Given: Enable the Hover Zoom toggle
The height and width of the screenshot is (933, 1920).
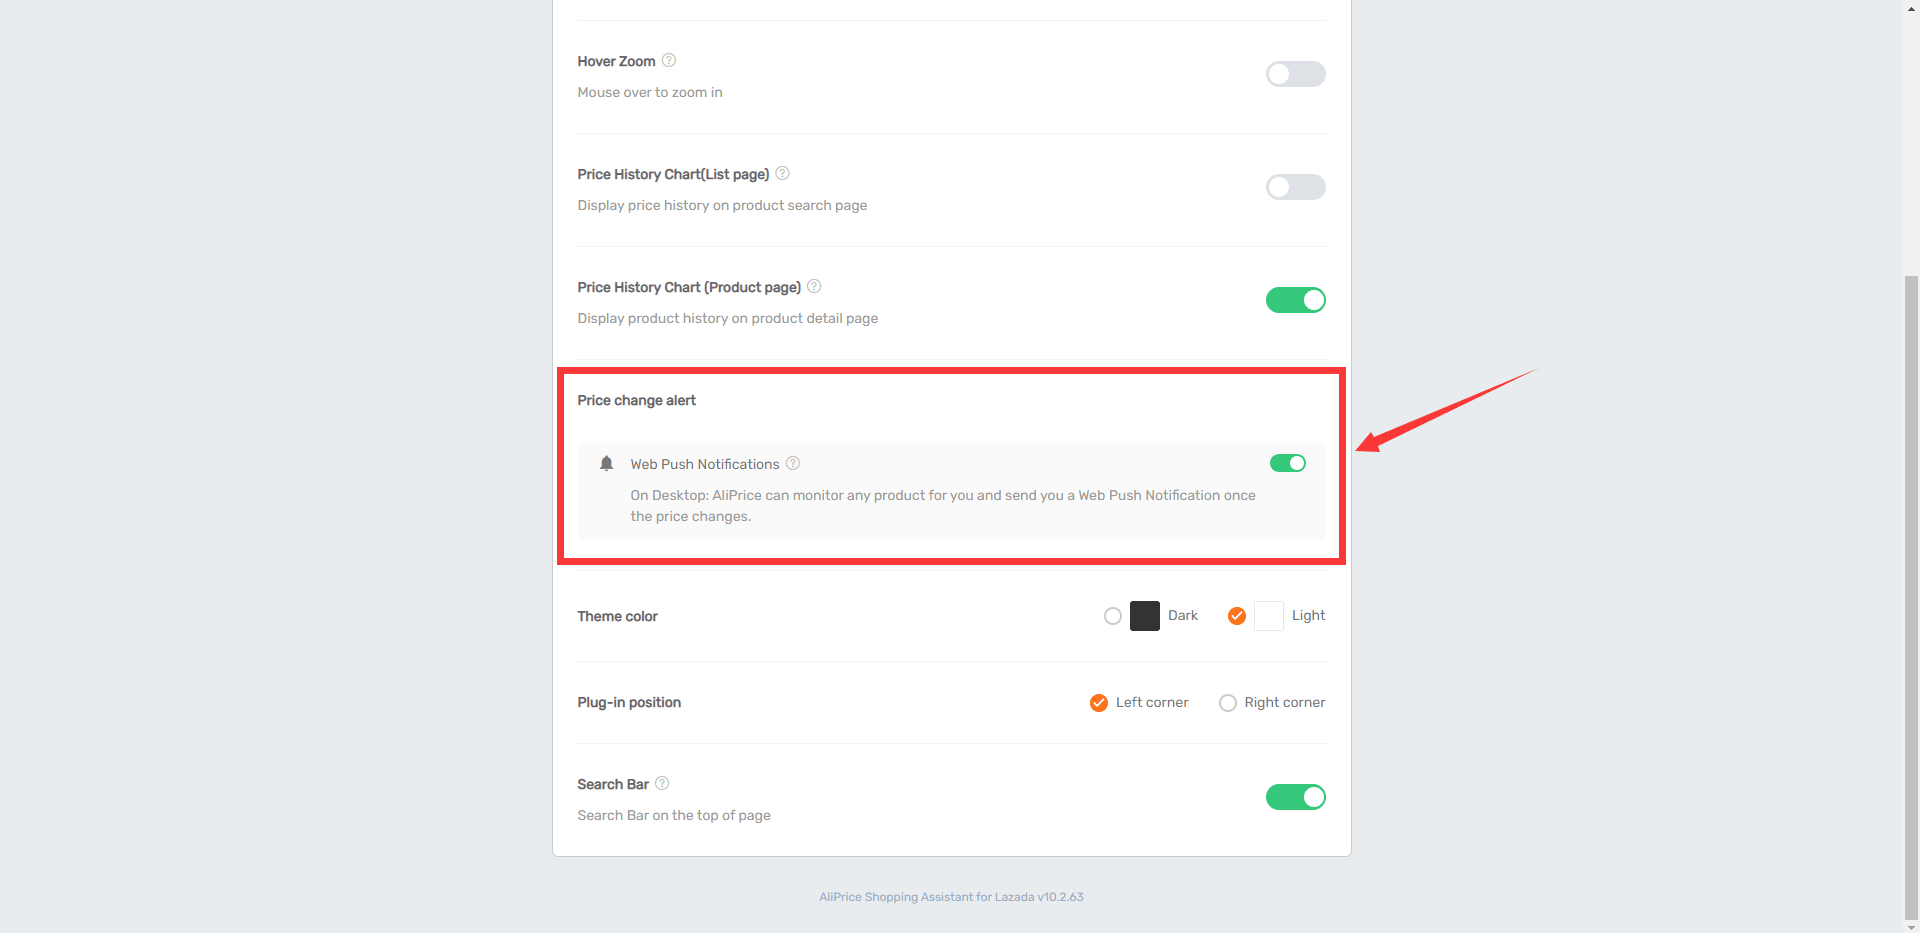Looking at the screenshot, I should pos(1295,74).
